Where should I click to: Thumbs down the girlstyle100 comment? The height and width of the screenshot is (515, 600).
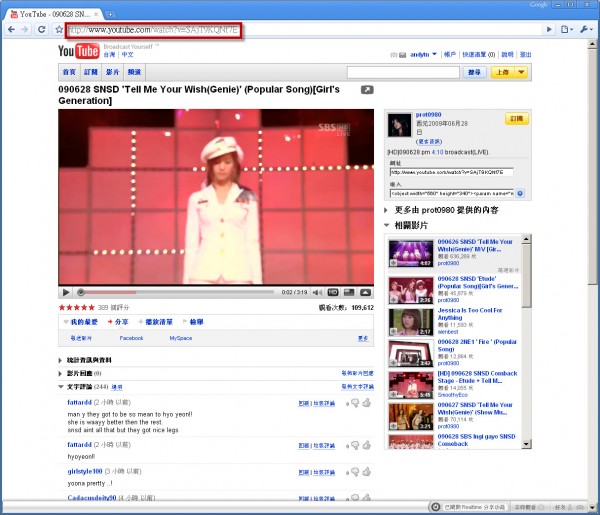click(355, 473)
